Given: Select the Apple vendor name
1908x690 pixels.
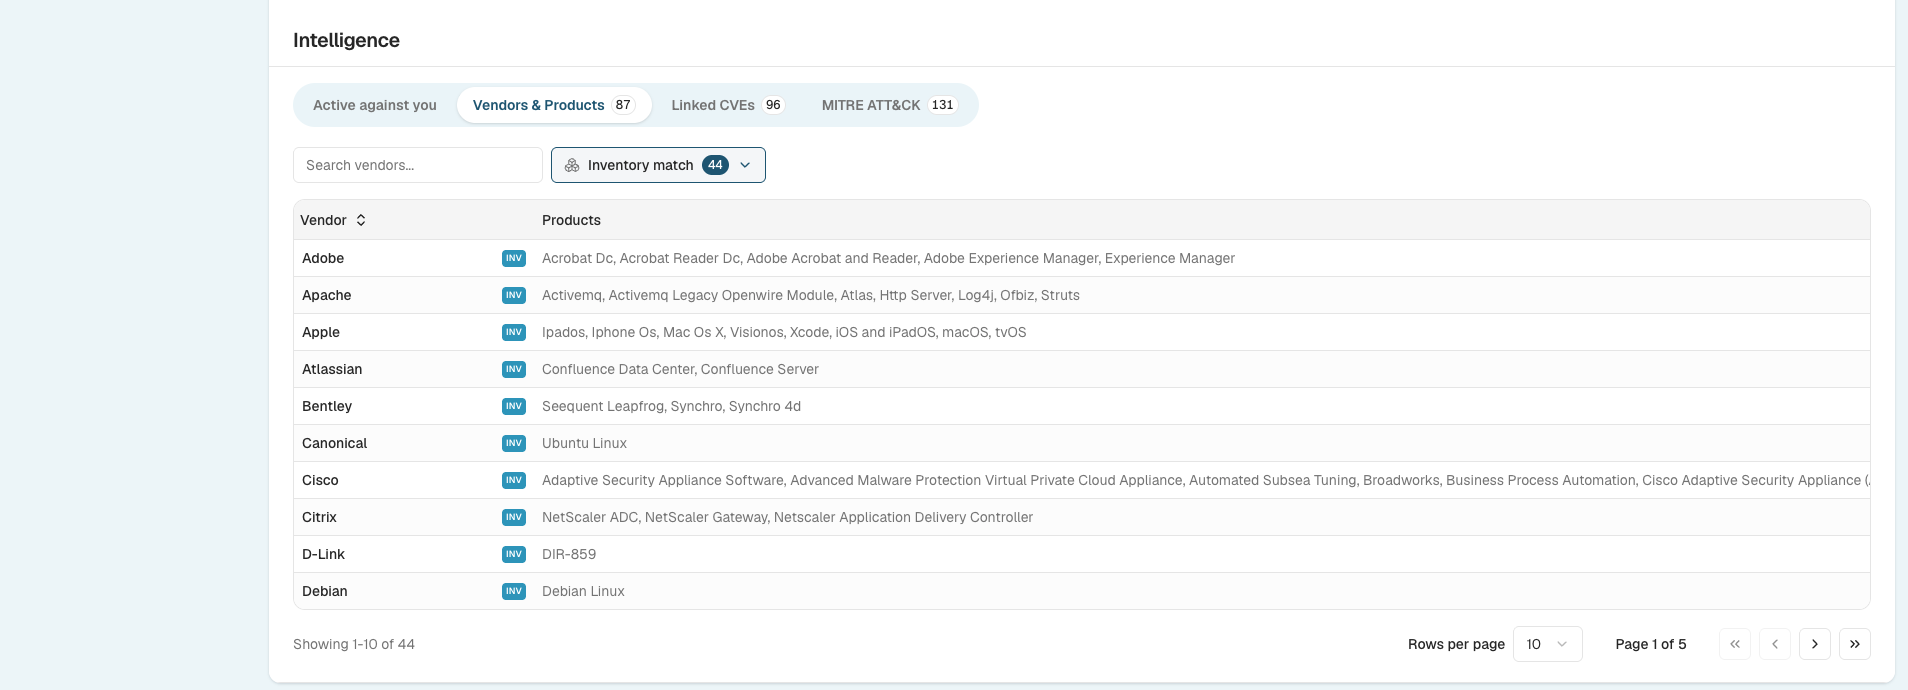Looking at the screenshot, I should pyautogui.click(x=321, y=332).
